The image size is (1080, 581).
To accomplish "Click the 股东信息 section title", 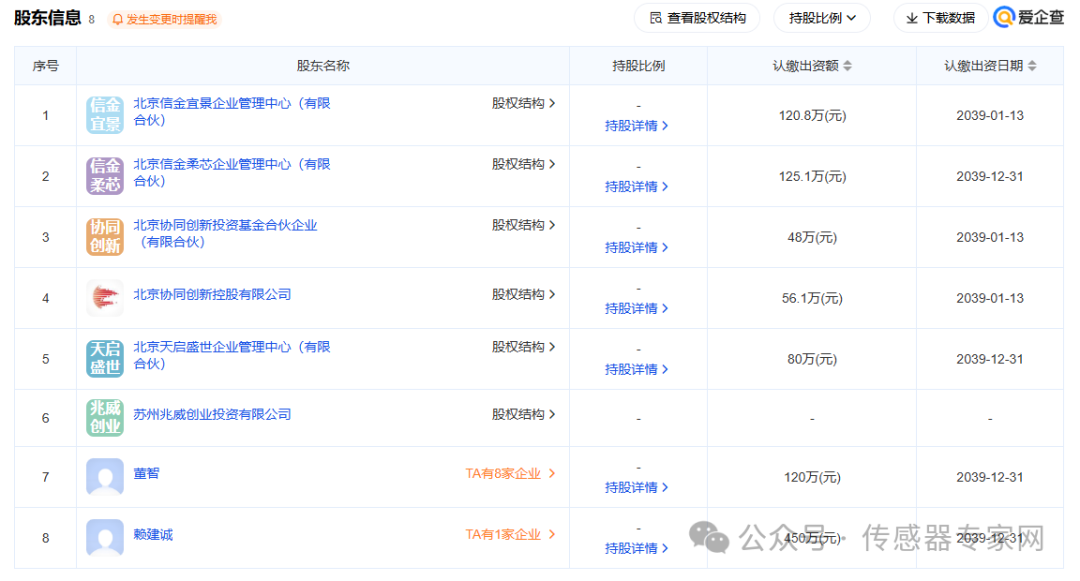I will pyautogui.click(x=48, y=18).
